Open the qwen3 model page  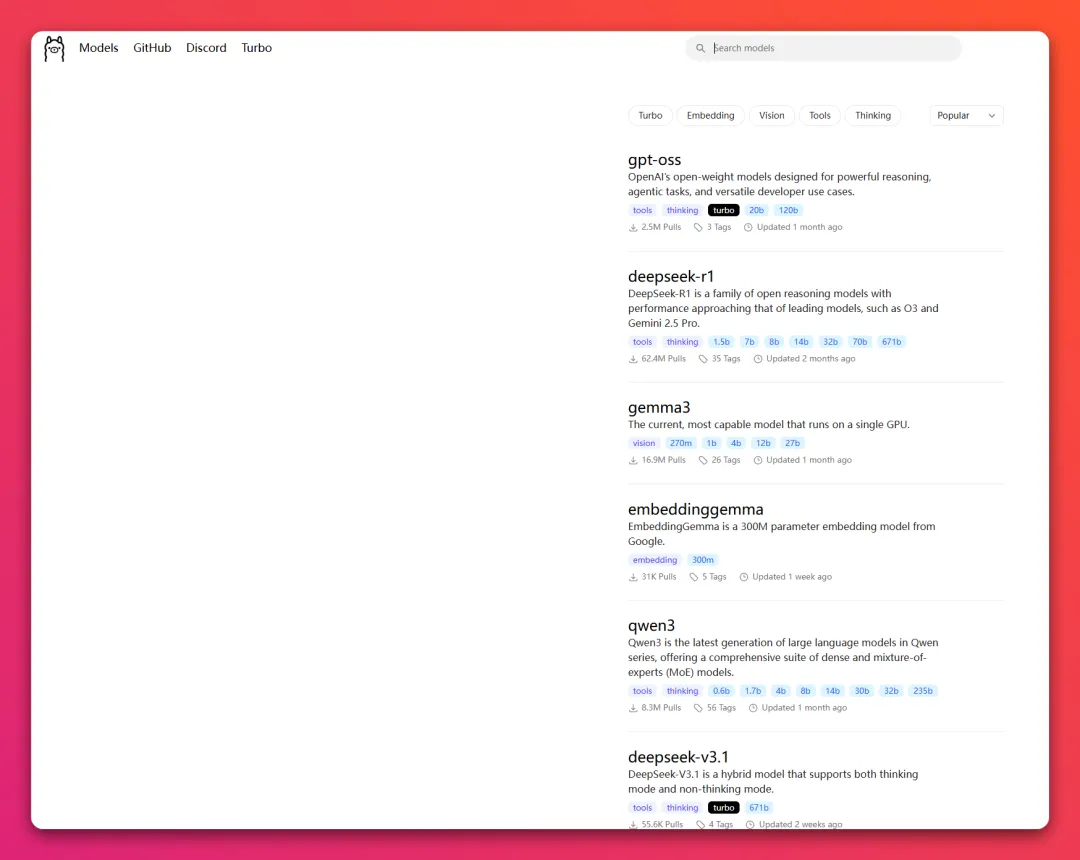coord(652,626)
